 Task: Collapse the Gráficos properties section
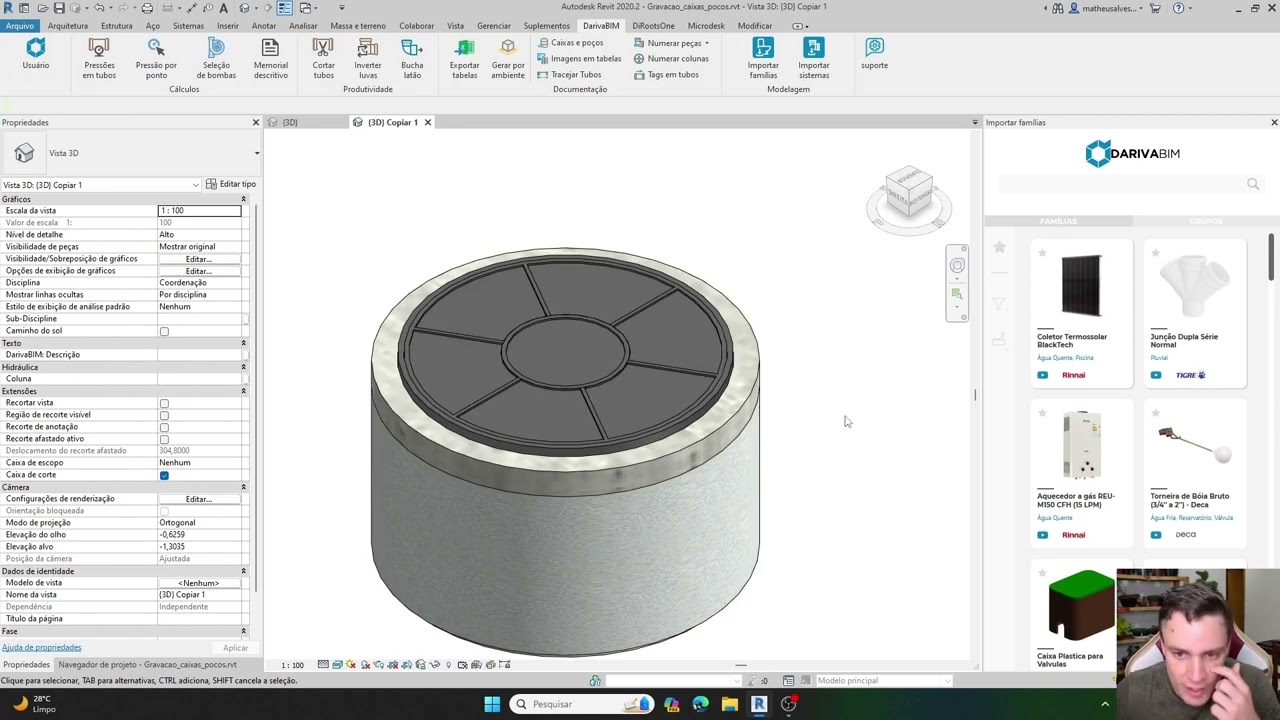tap(243, 199)
